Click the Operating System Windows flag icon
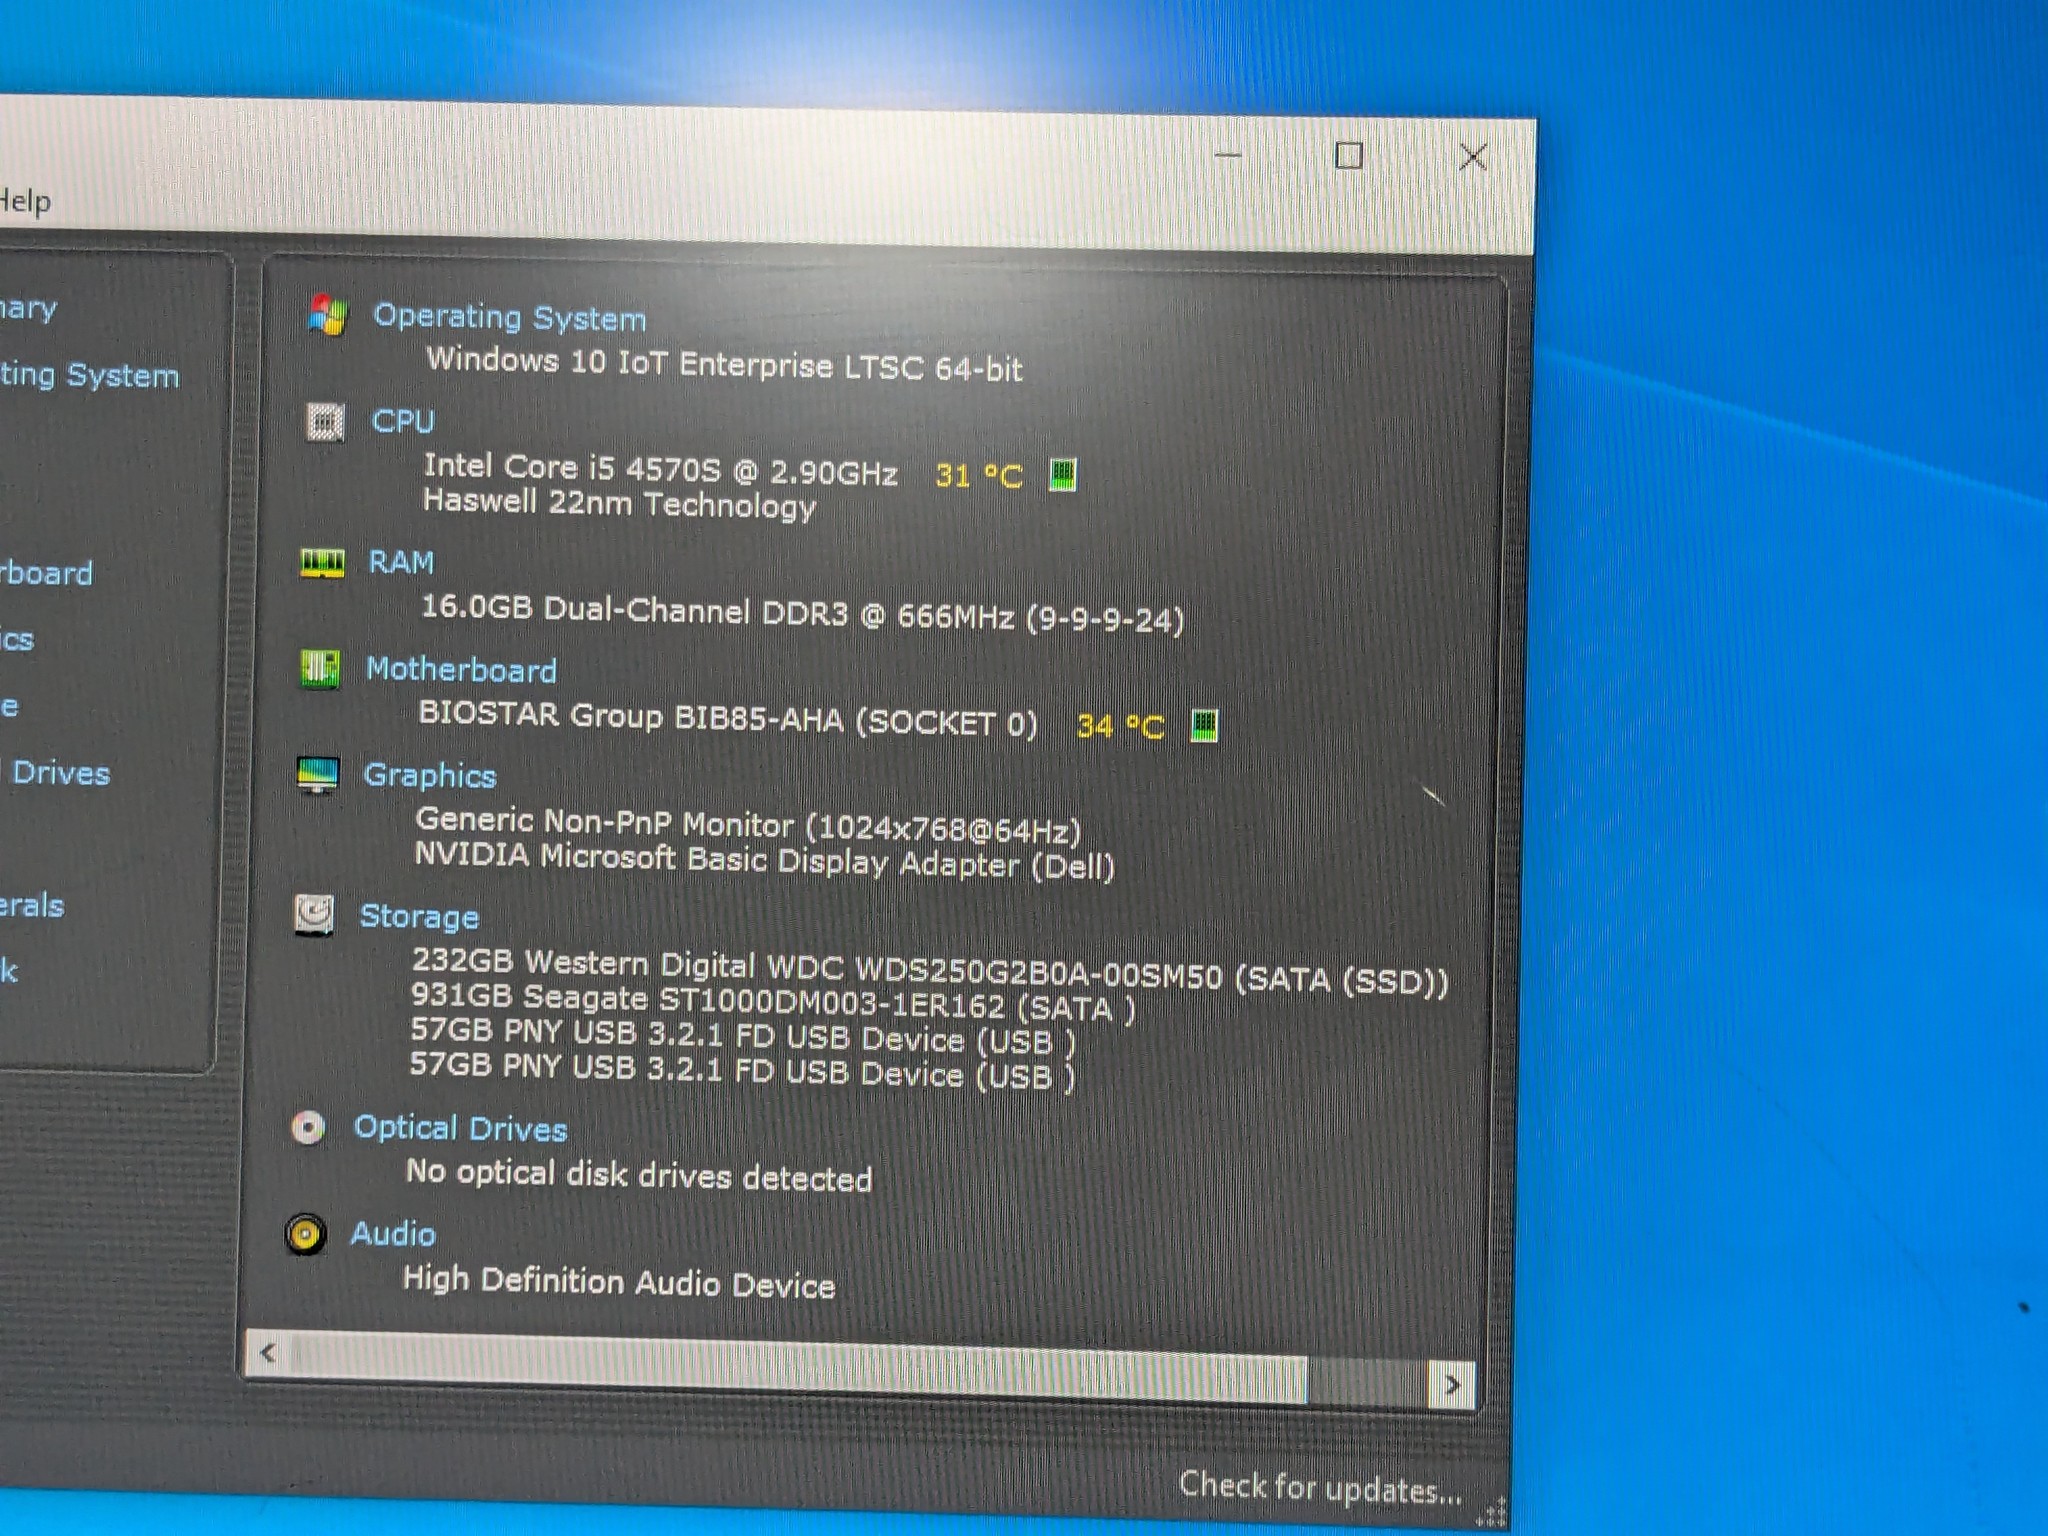This screenshot has height=1536, width=2048. click(x=327, y=314)
